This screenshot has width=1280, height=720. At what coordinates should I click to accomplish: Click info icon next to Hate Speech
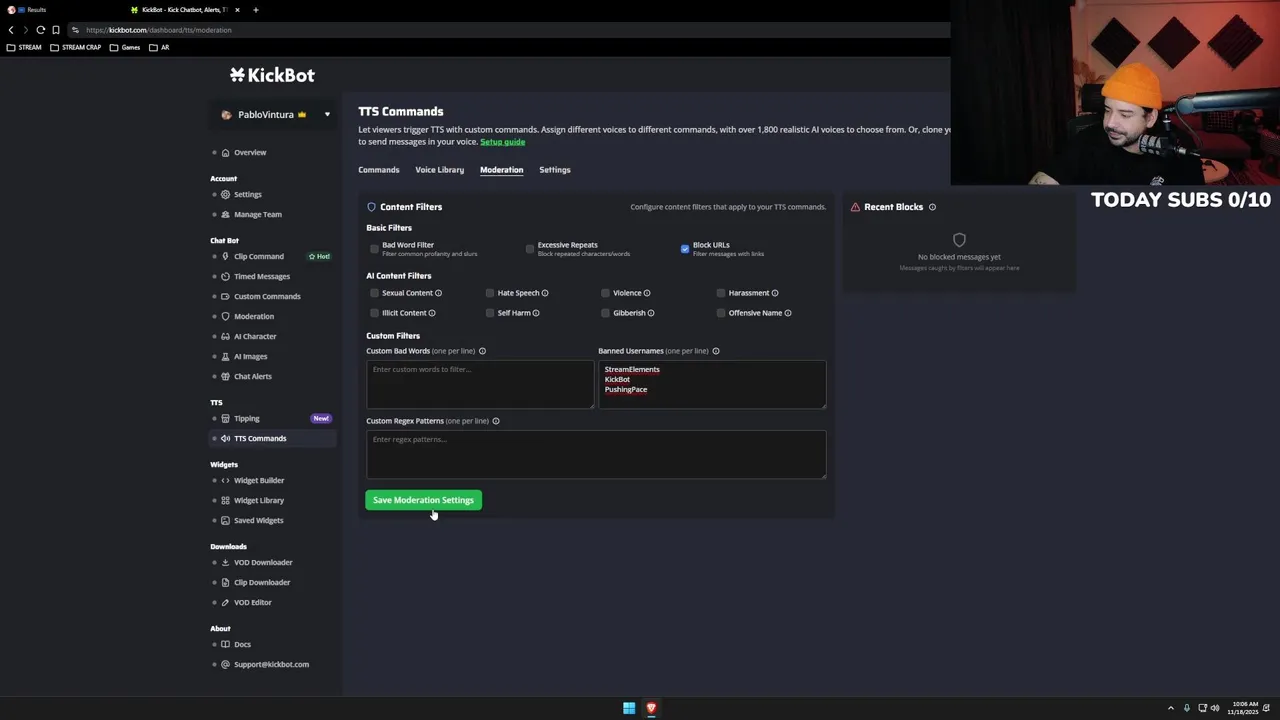pyautogui.click(x=545, y=293)
